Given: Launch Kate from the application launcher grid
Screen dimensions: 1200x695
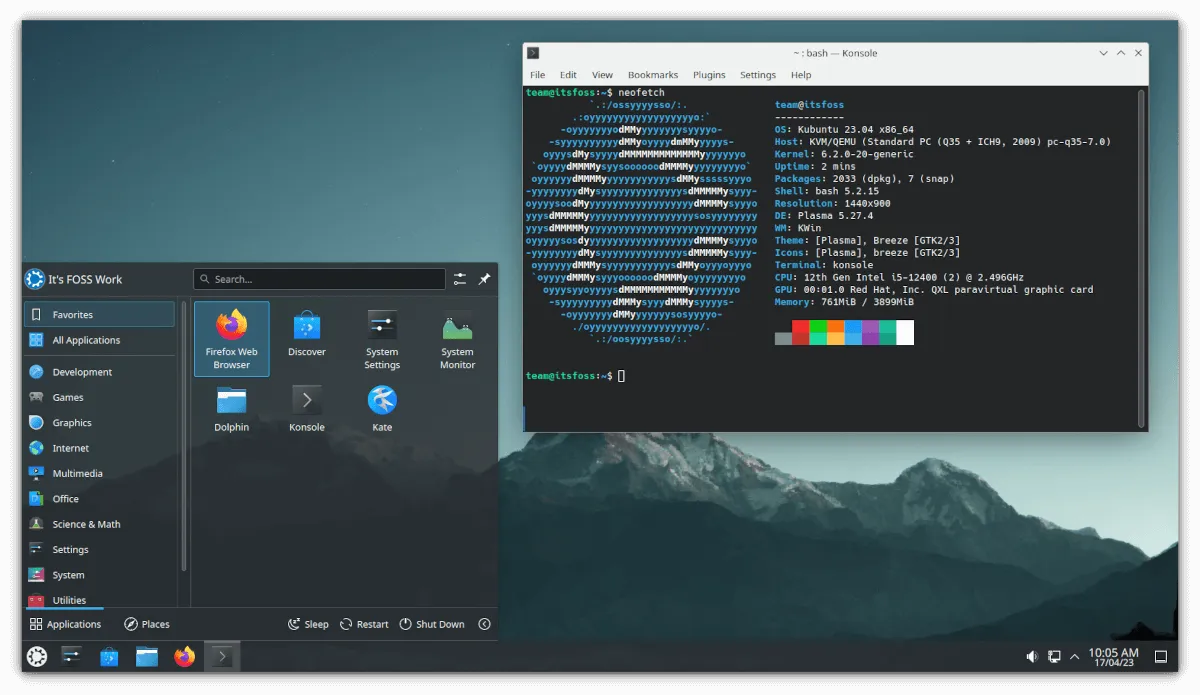Looking at the screenshot, I should pos(382,407).
